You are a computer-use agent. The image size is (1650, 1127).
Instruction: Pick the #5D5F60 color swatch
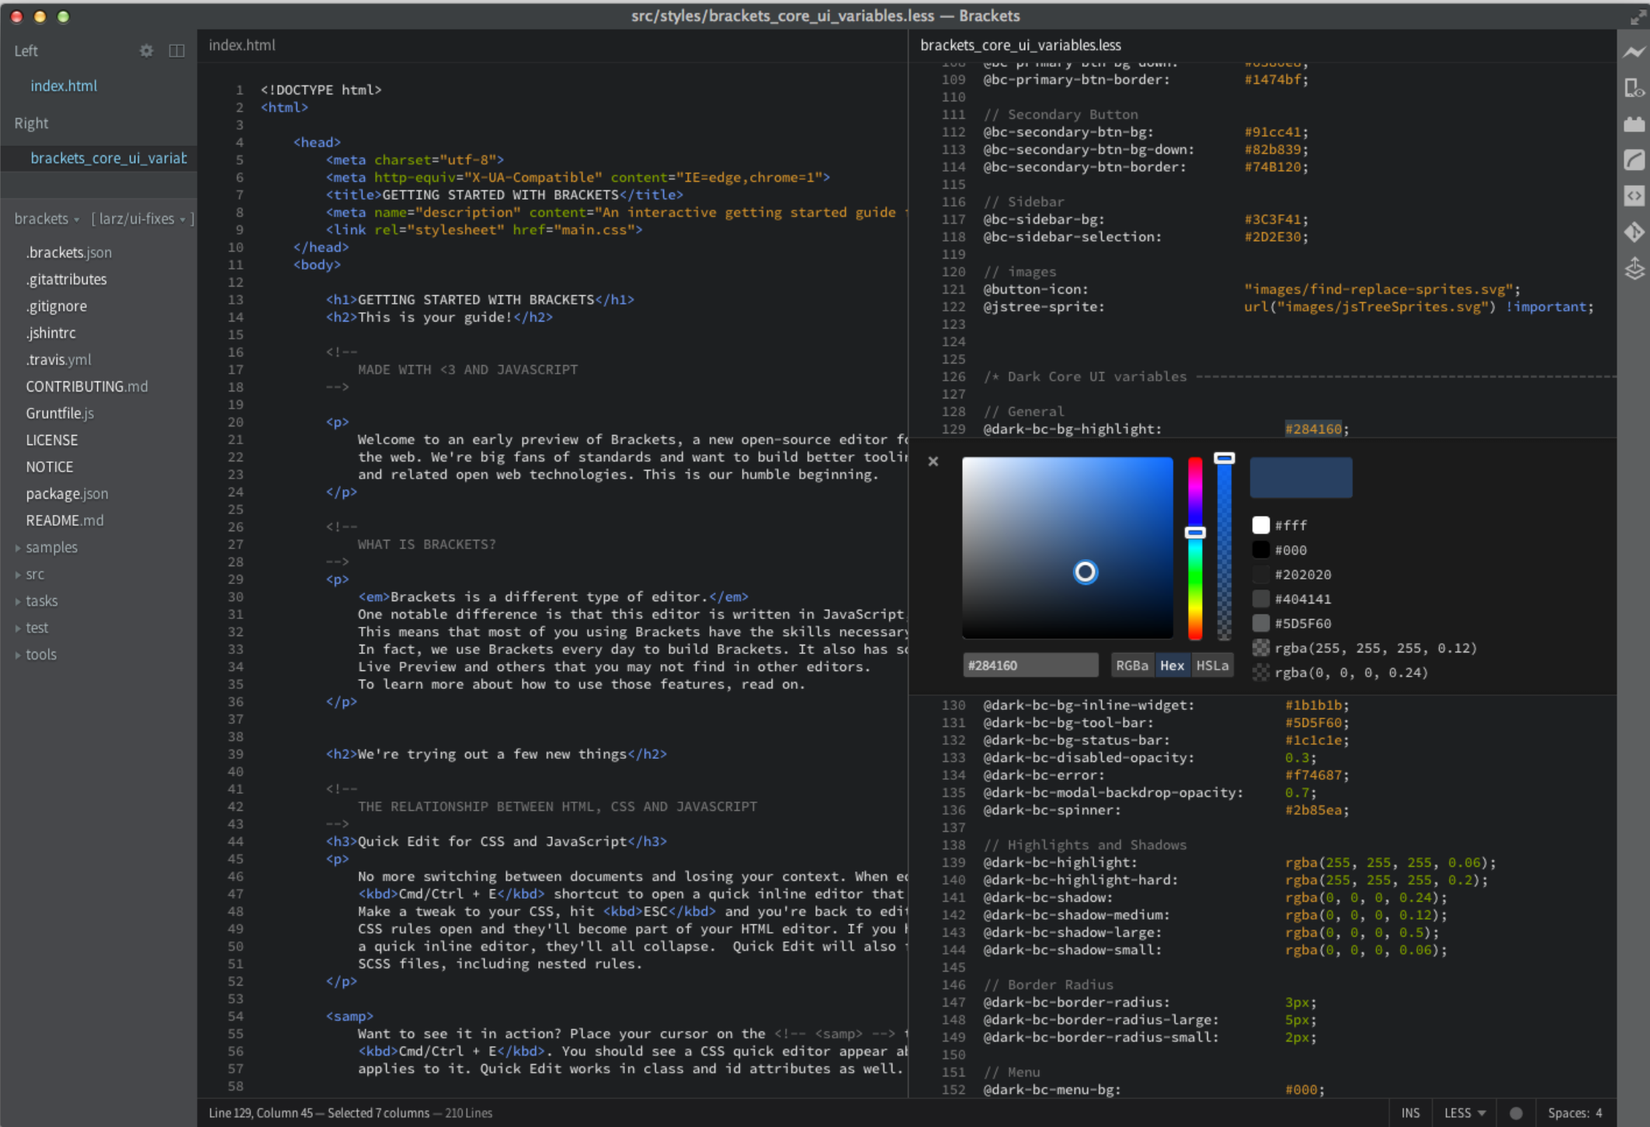point(1261,623)
